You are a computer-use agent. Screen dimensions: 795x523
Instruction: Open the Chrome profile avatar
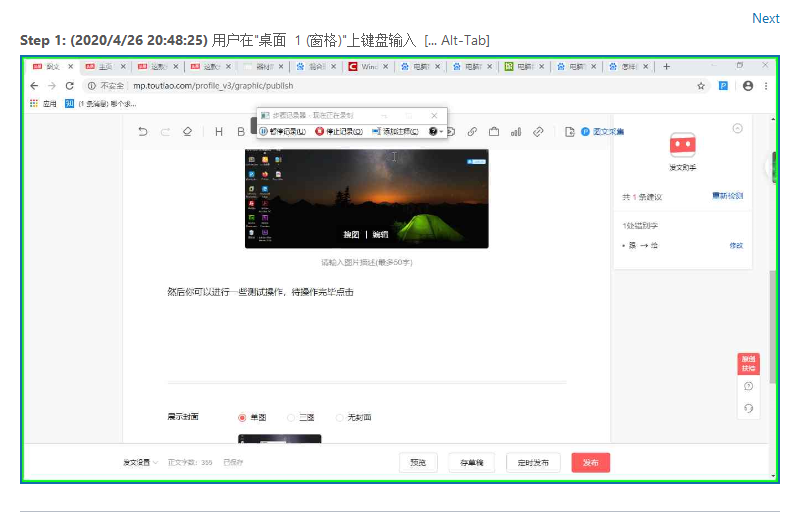click(748, 86)
